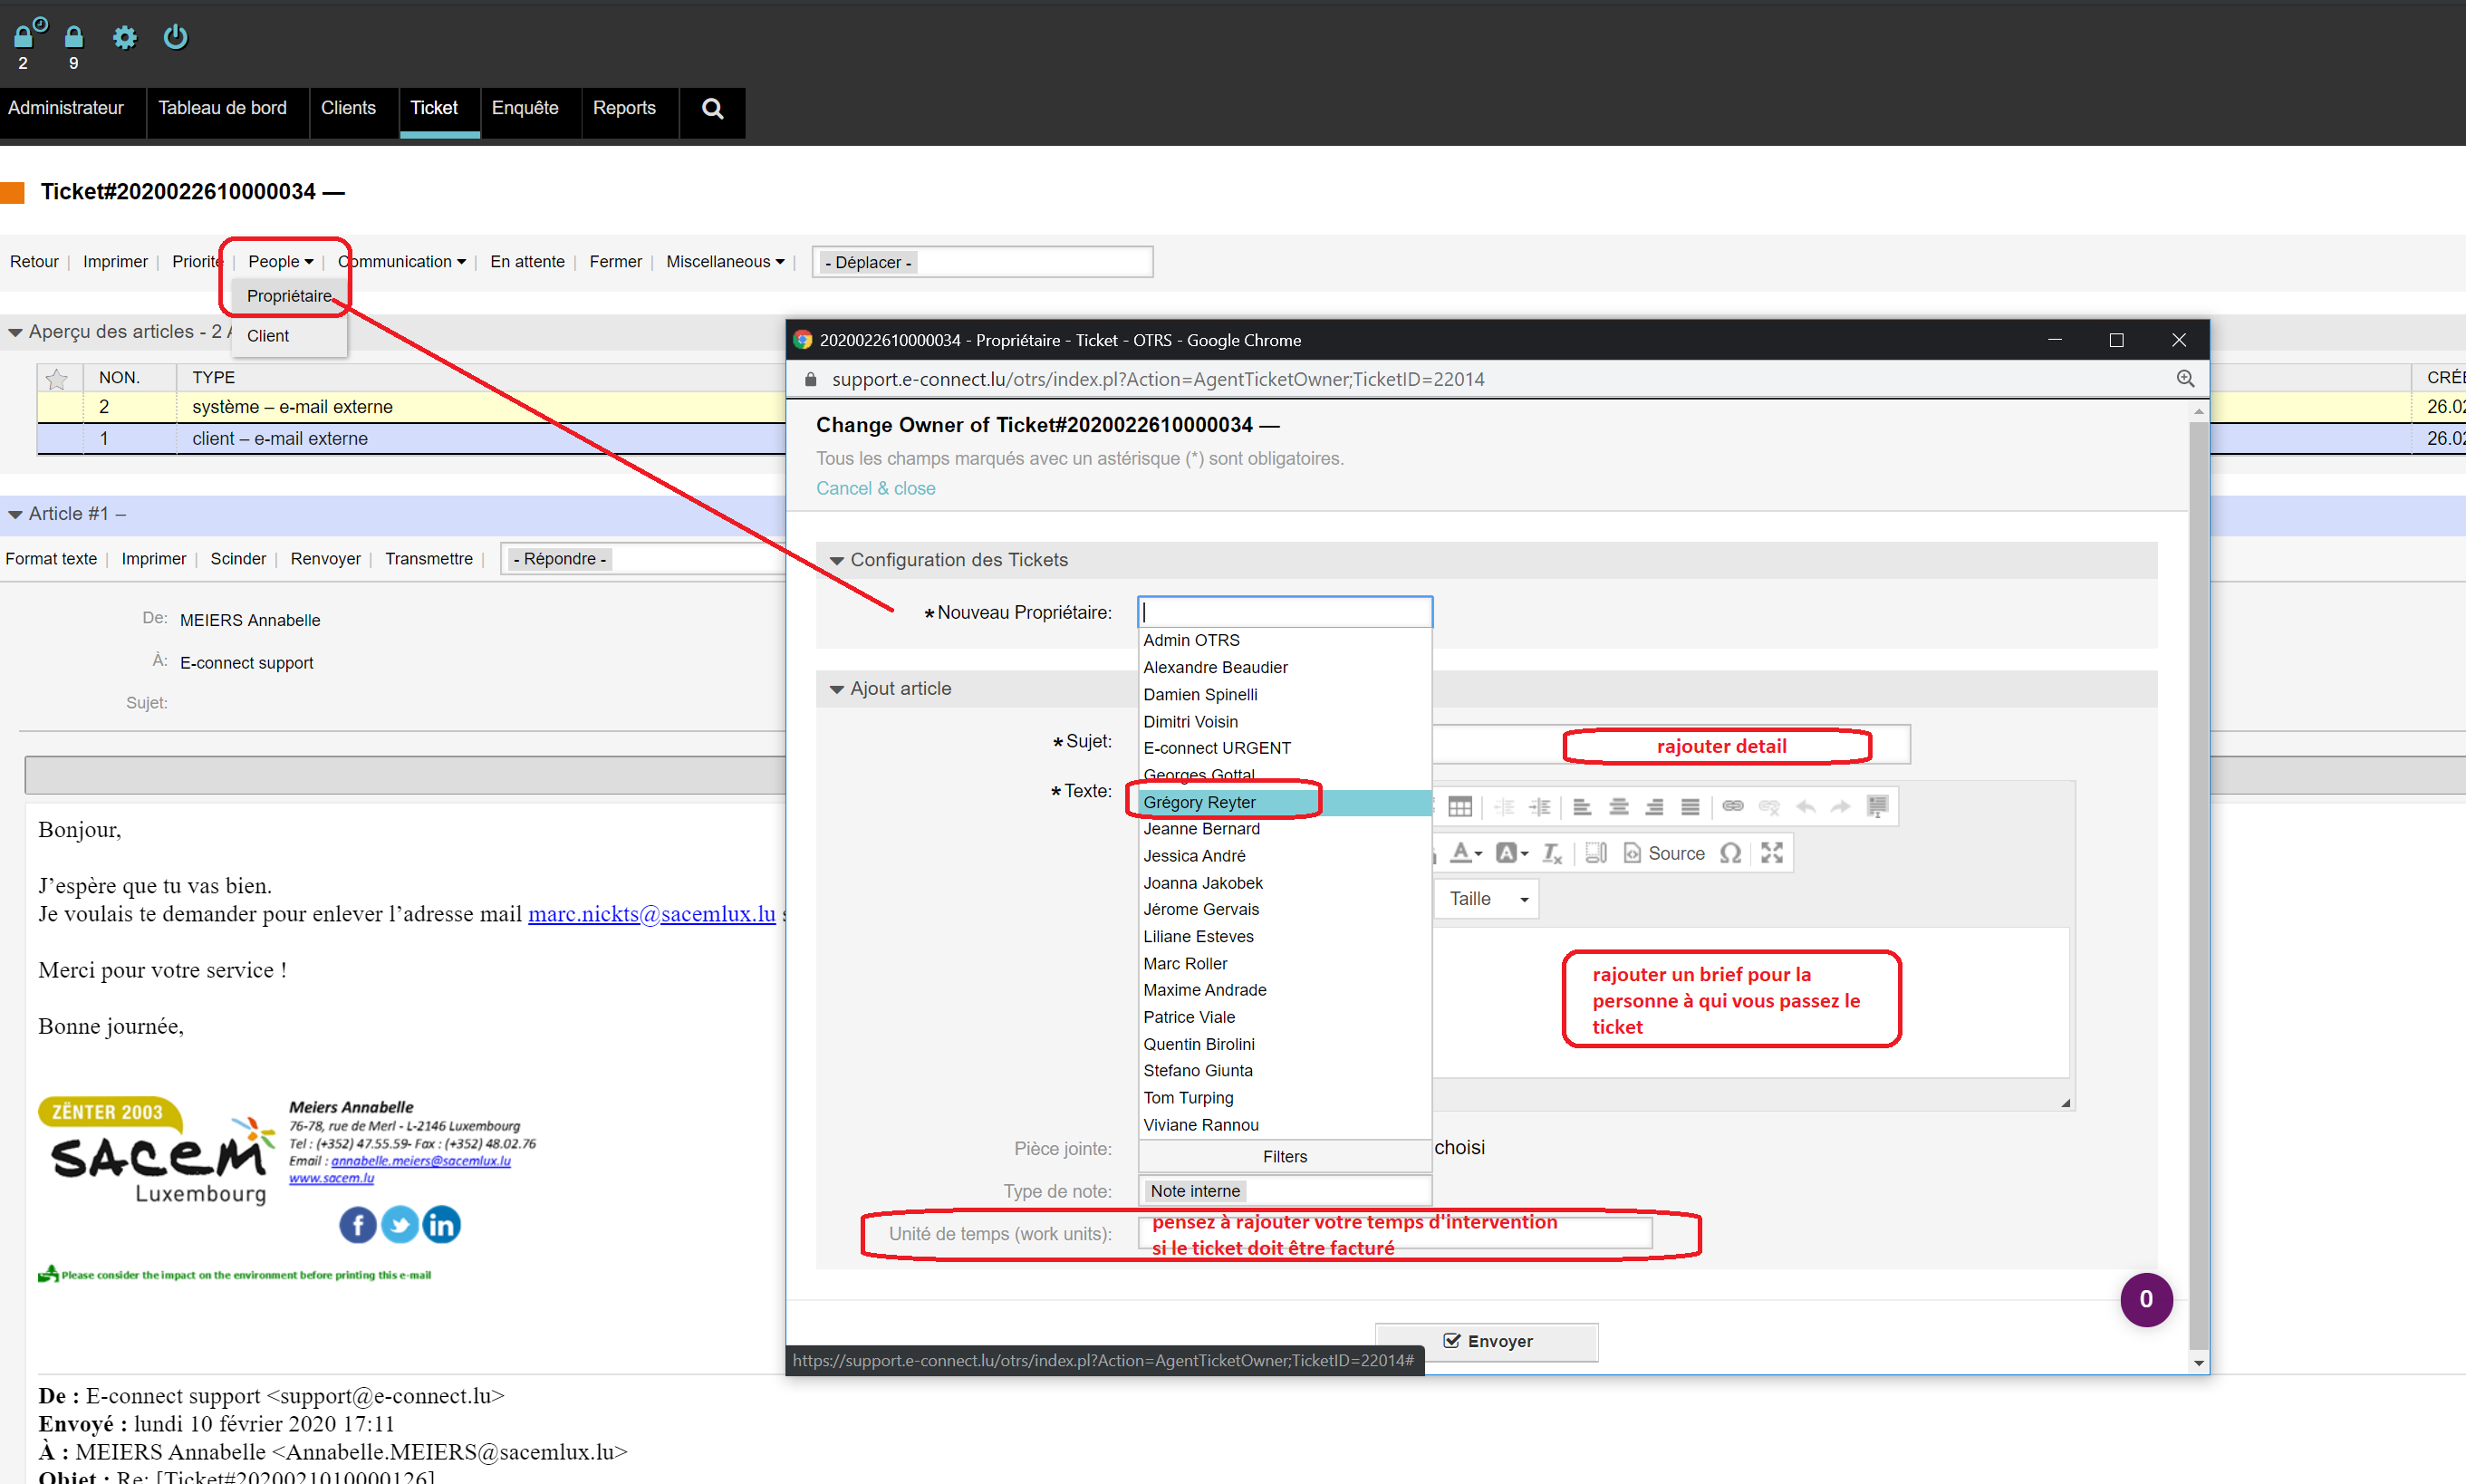Select Viviane Rannou from owner list
Screen dimensions: 2466x1484
(1285, 1125)
